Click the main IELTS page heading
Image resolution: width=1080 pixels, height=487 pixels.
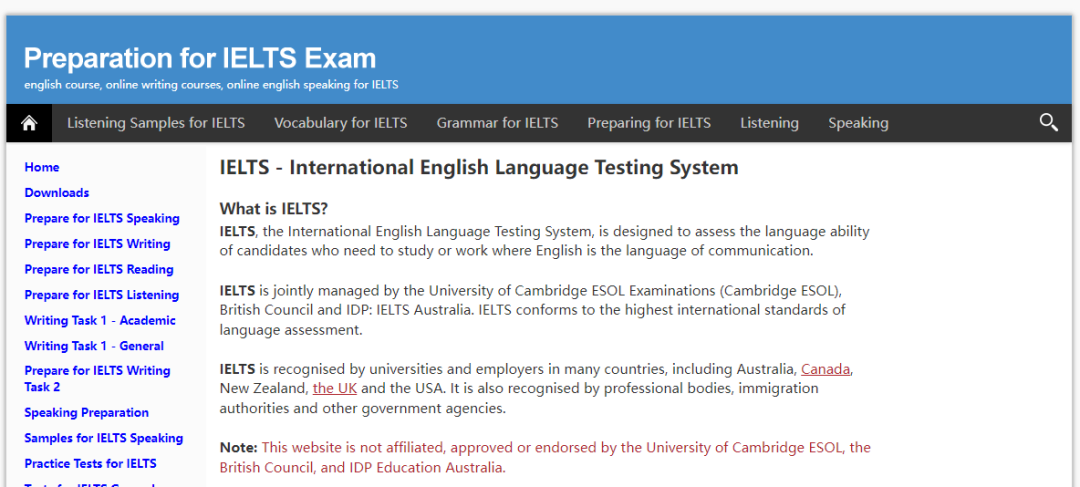click(479, 167)
